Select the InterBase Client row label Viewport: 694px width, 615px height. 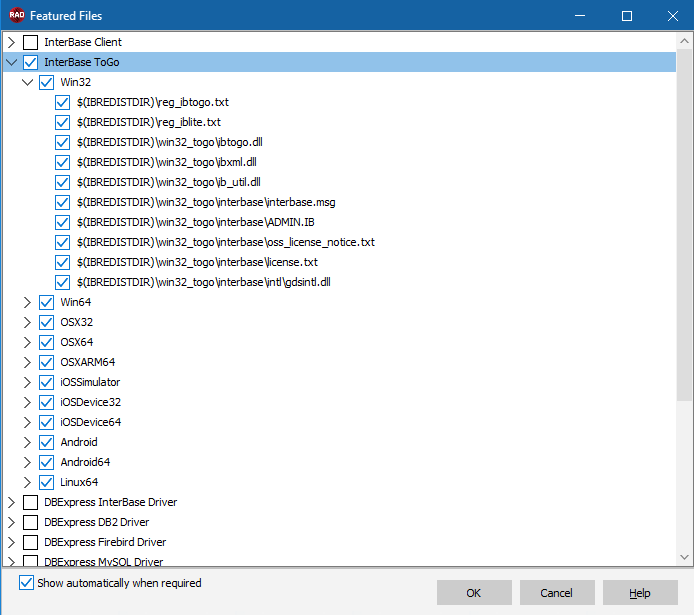pos(83,42)
